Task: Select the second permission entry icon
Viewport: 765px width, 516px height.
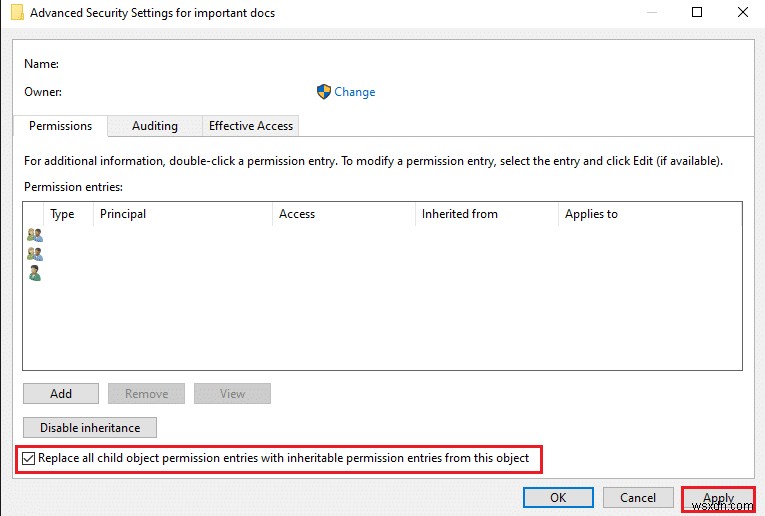Action: point(35,254)
